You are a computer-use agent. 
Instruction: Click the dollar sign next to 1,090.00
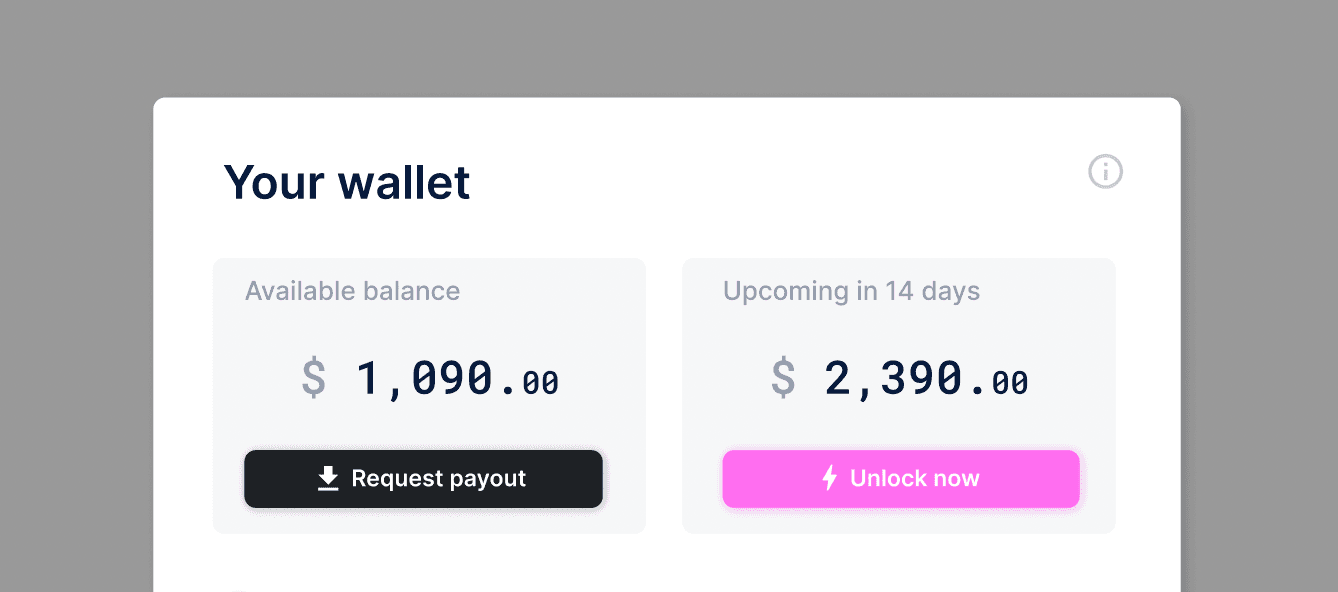314,379
